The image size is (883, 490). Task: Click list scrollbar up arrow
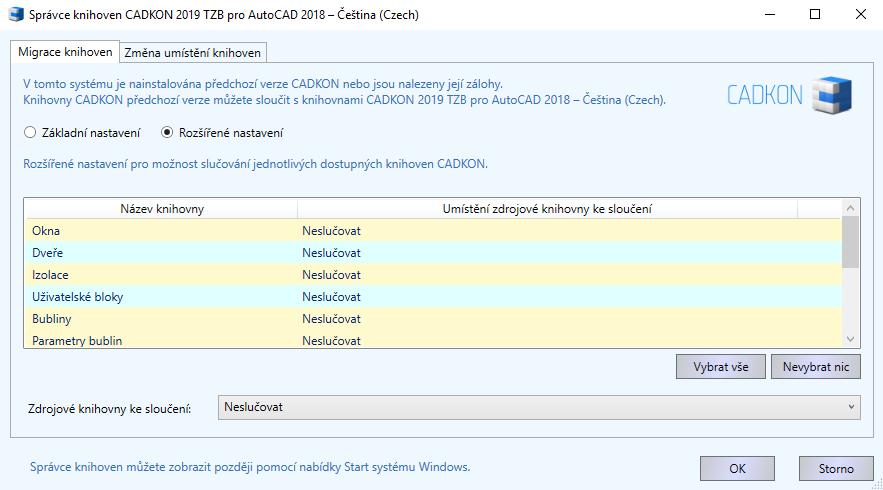(850, 208)
